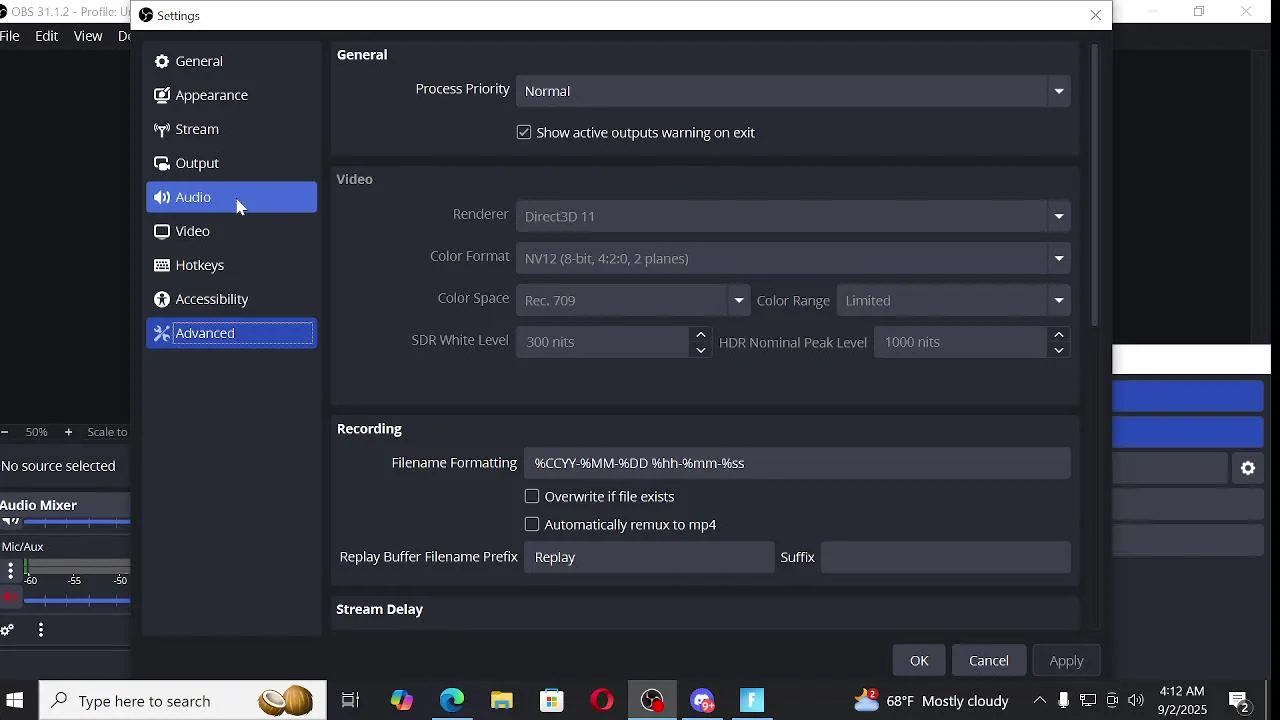
Task: Open the File menu in OBS window
Action: tap(10, 36)
